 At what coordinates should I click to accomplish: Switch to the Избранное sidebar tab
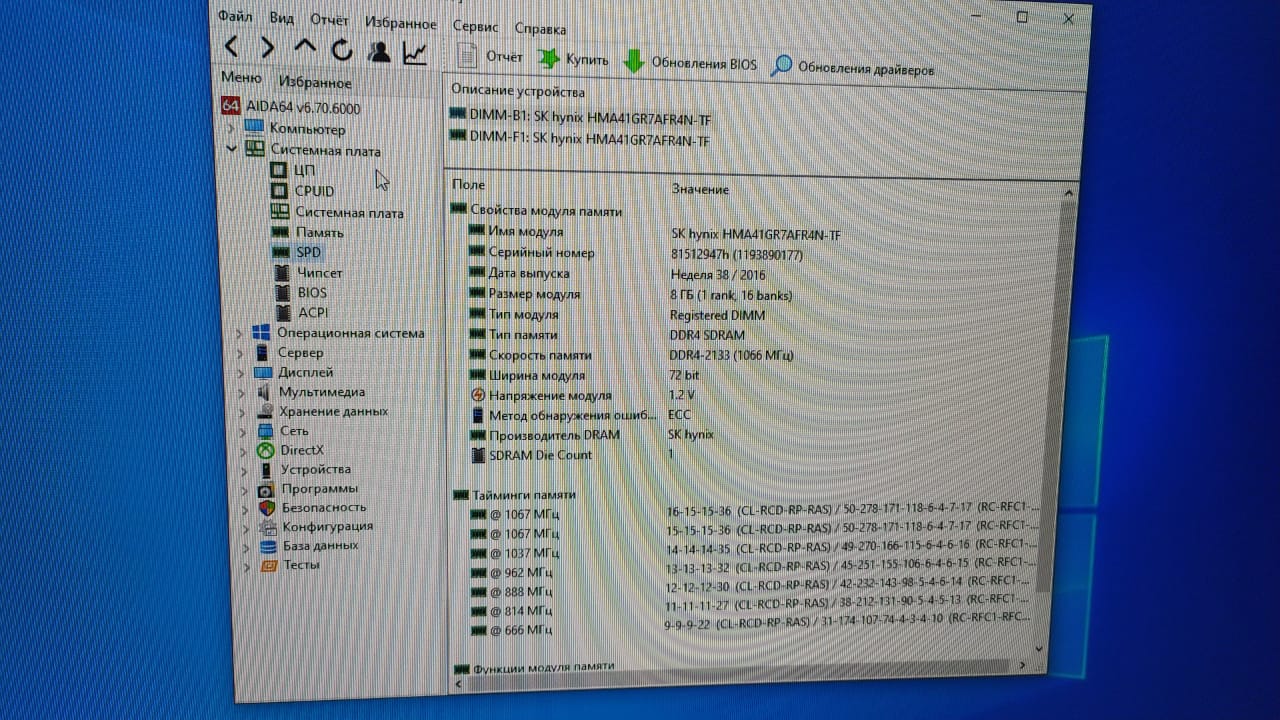point(315,83)
